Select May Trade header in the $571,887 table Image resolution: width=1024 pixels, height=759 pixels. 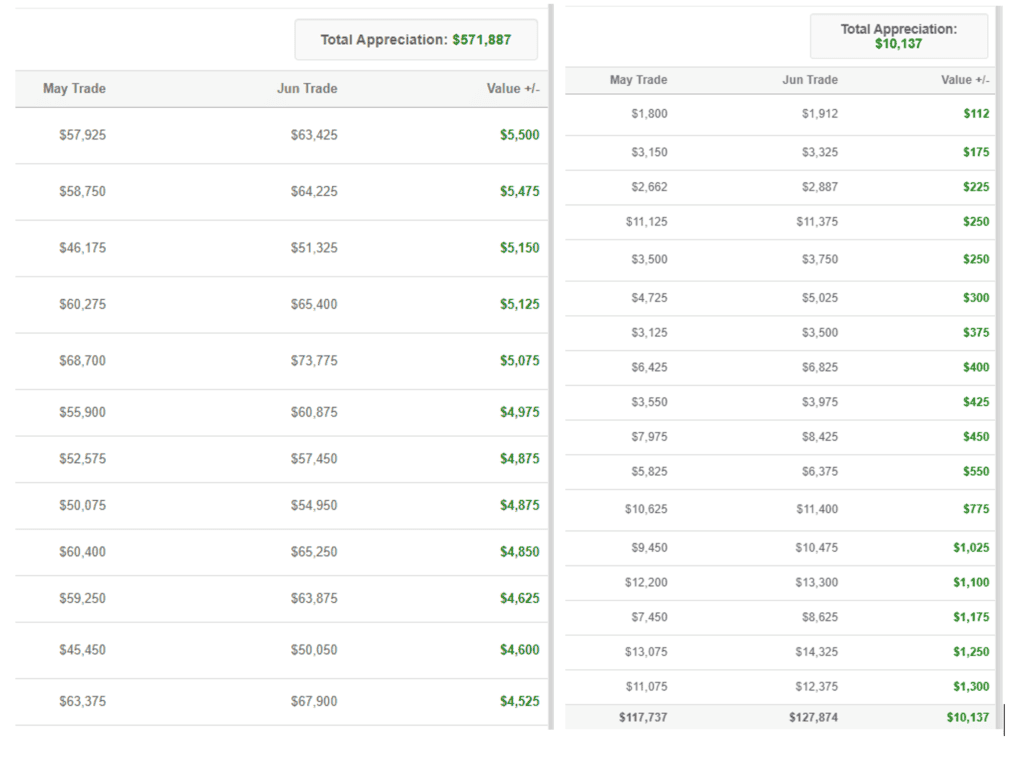tap(74, 89)
